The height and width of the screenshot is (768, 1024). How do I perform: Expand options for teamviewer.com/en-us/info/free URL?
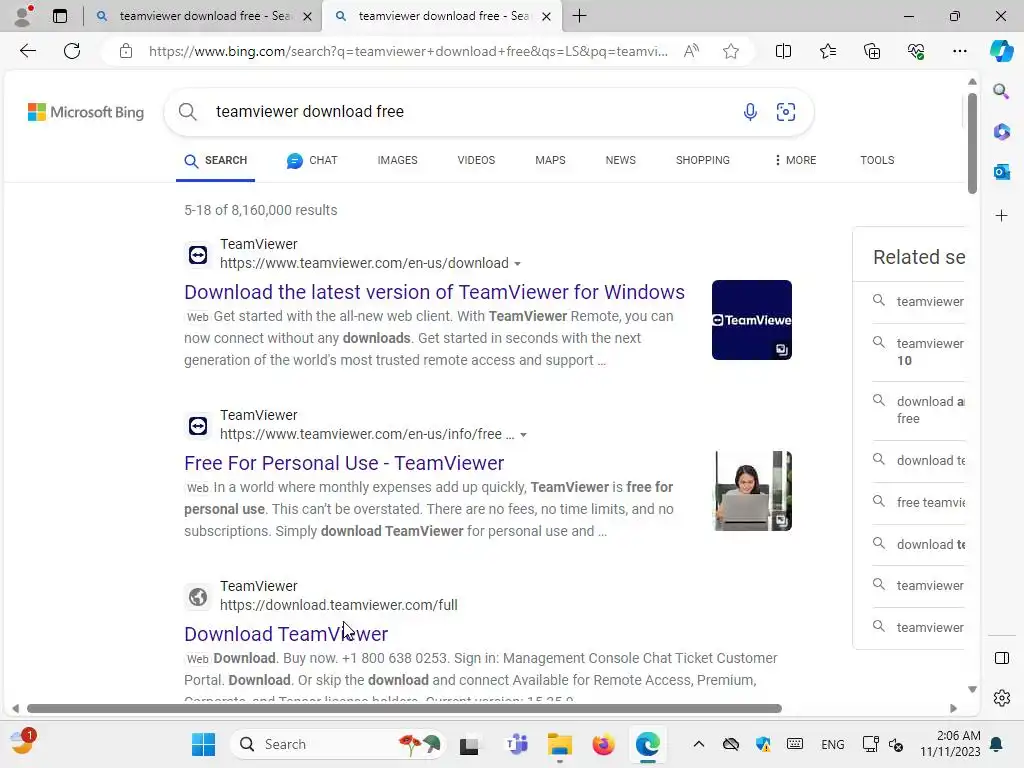523,435
